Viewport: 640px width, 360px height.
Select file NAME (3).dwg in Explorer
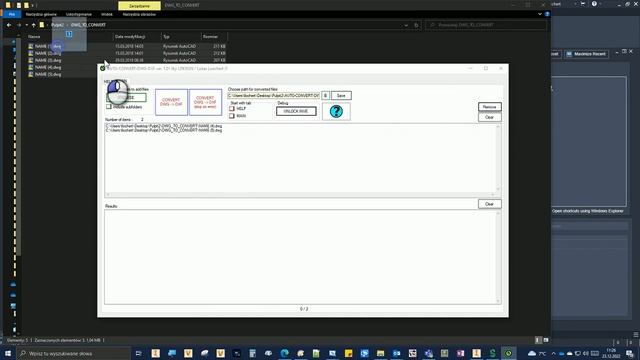pos(48,60)
